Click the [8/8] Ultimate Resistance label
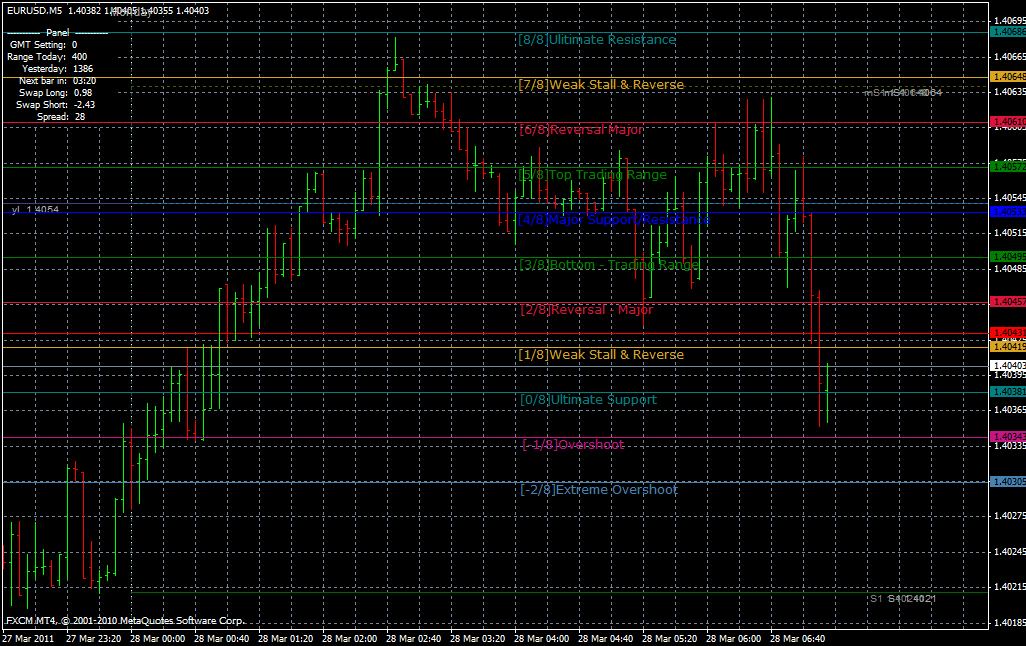The image size is (1026, 646). [596, 39]
